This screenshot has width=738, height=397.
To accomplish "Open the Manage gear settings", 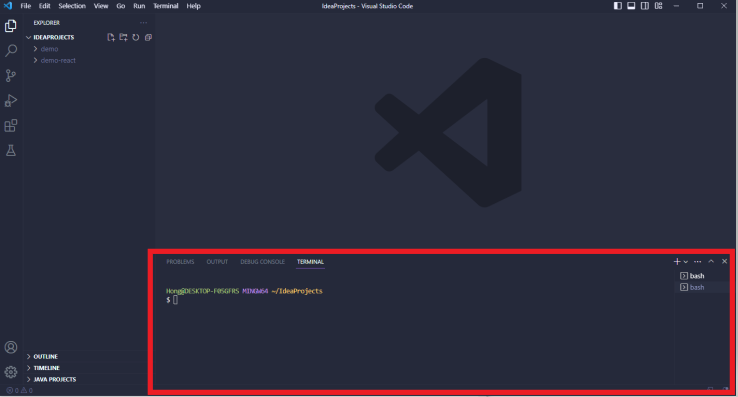I will (x=11, y=372).
